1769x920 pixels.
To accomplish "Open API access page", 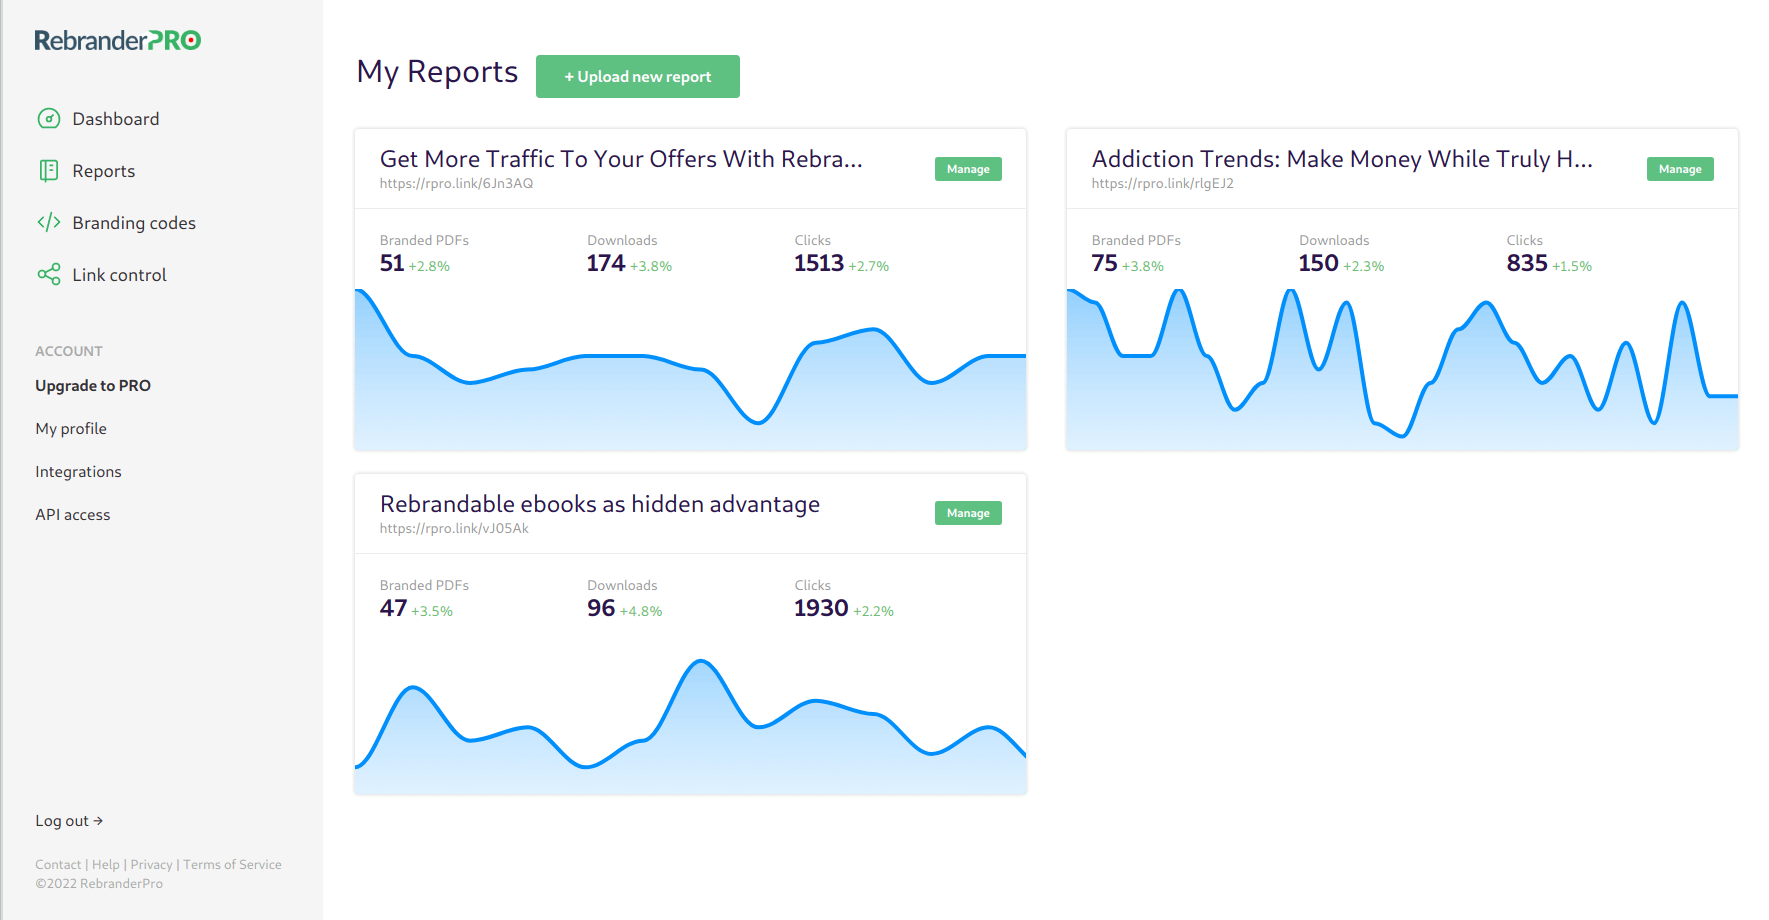I will coord(73,515).
